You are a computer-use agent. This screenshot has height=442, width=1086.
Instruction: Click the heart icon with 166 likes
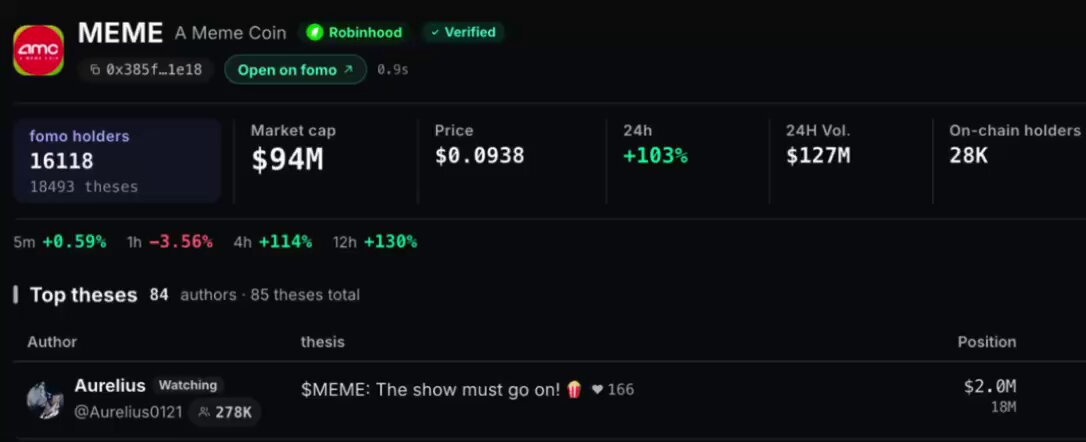coord(597,389)
